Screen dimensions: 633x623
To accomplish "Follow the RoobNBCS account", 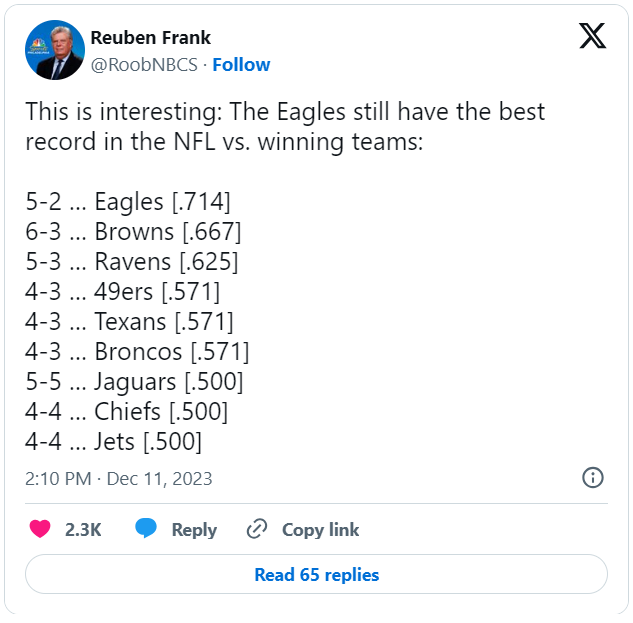I will (x=241, y=65).
